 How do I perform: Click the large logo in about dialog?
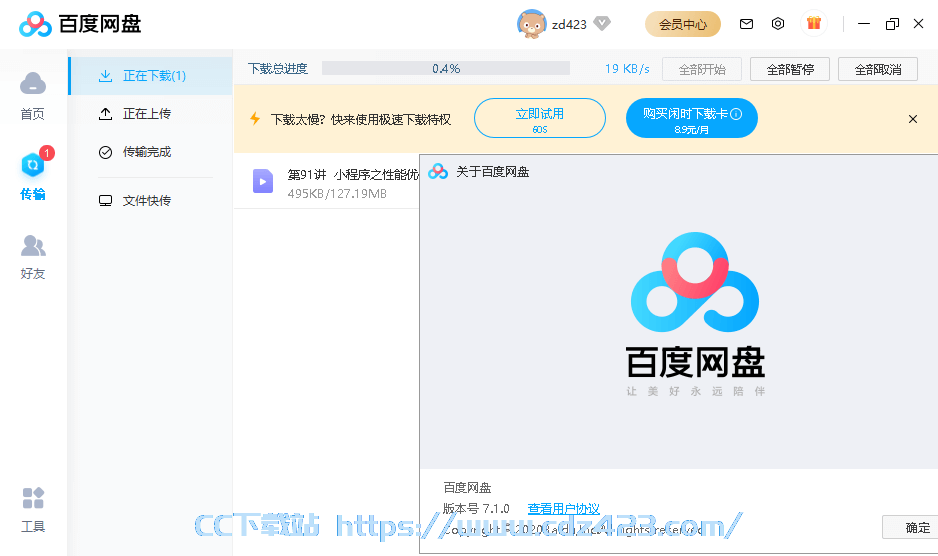point(695,282)
